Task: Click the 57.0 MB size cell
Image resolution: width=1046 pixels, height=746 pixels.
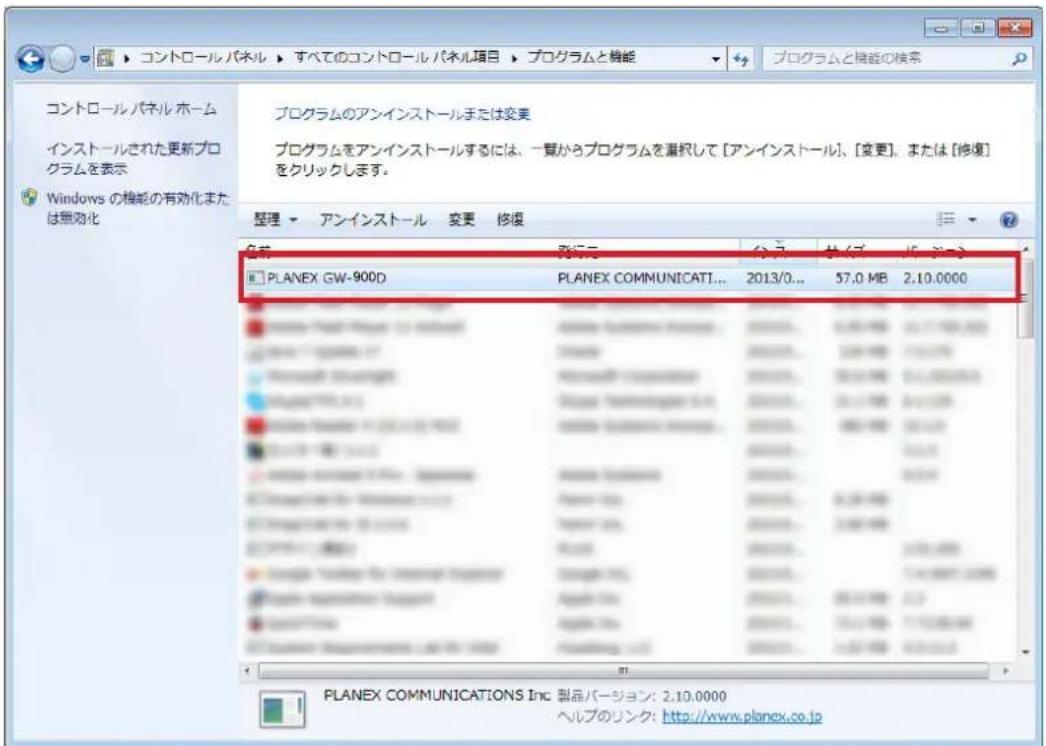Action: pyautogui.click(x=861, y=278)
